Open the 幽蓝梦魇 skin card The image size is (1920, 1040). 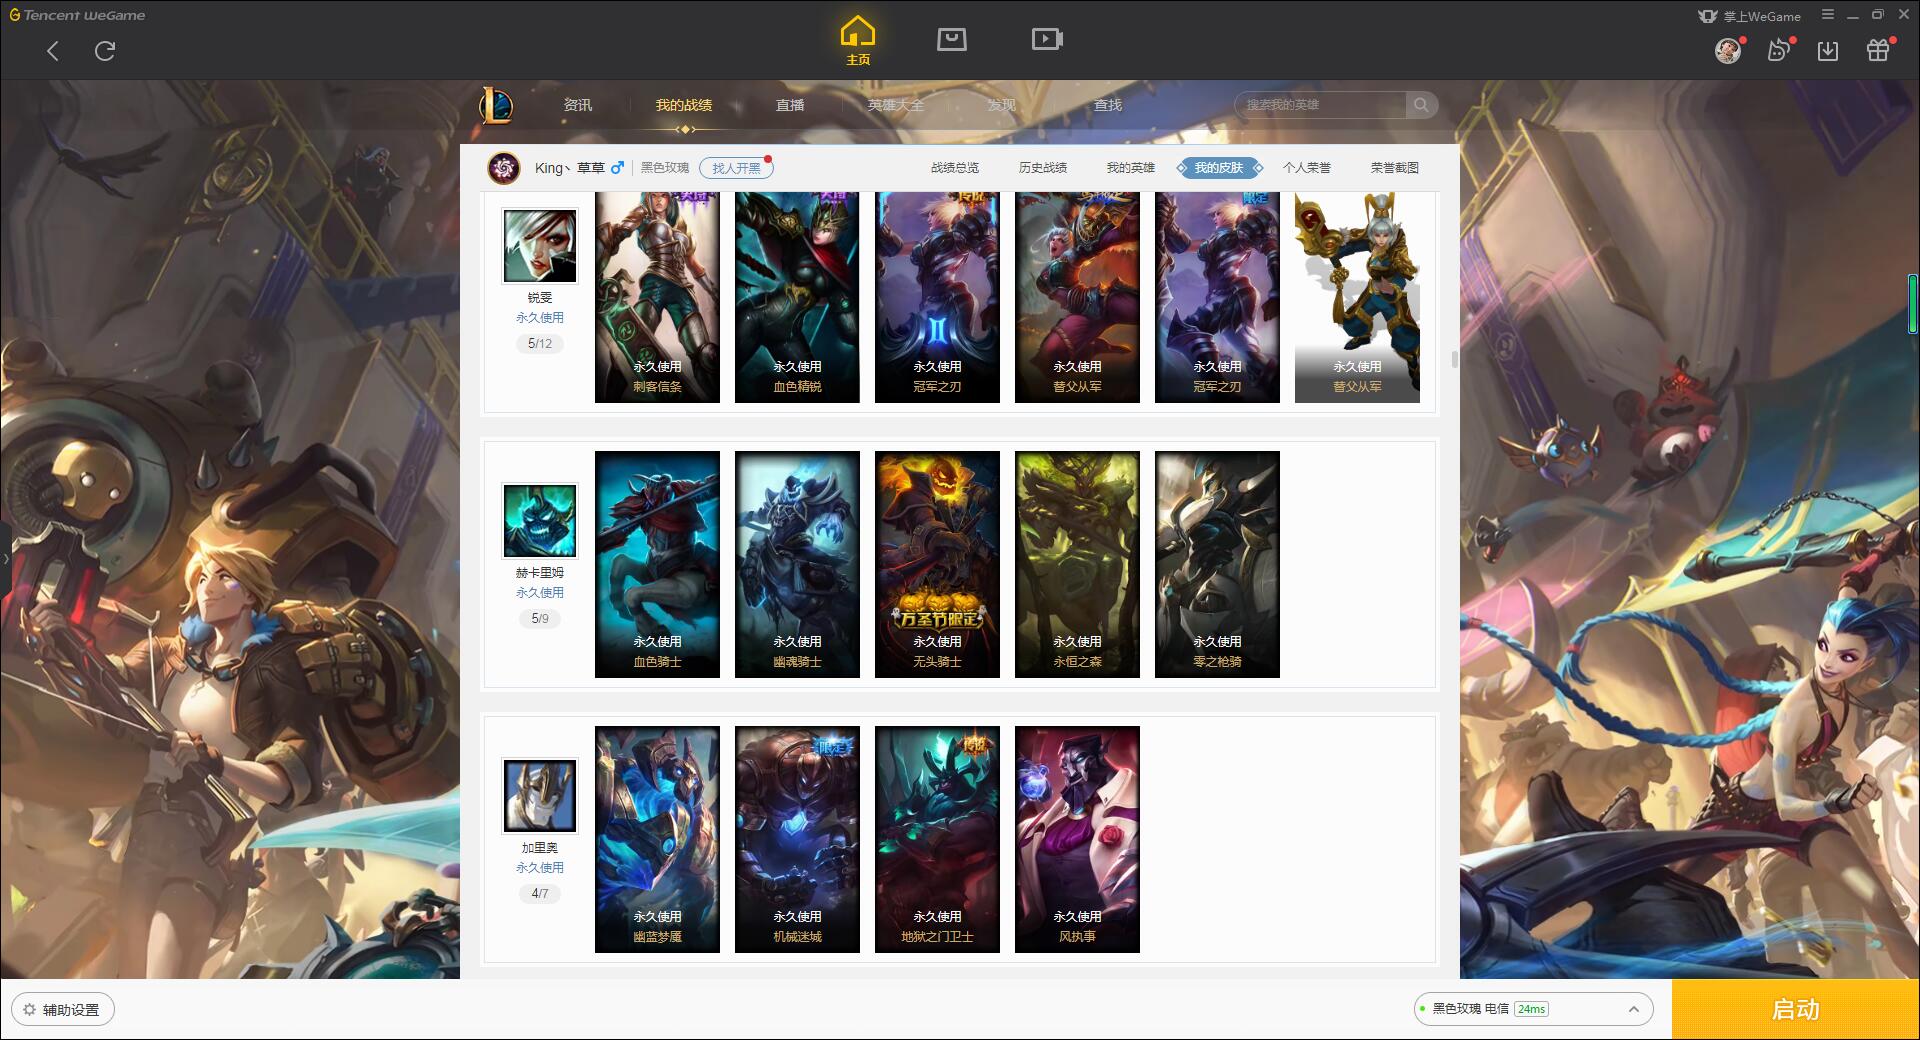tap(657, 839)
